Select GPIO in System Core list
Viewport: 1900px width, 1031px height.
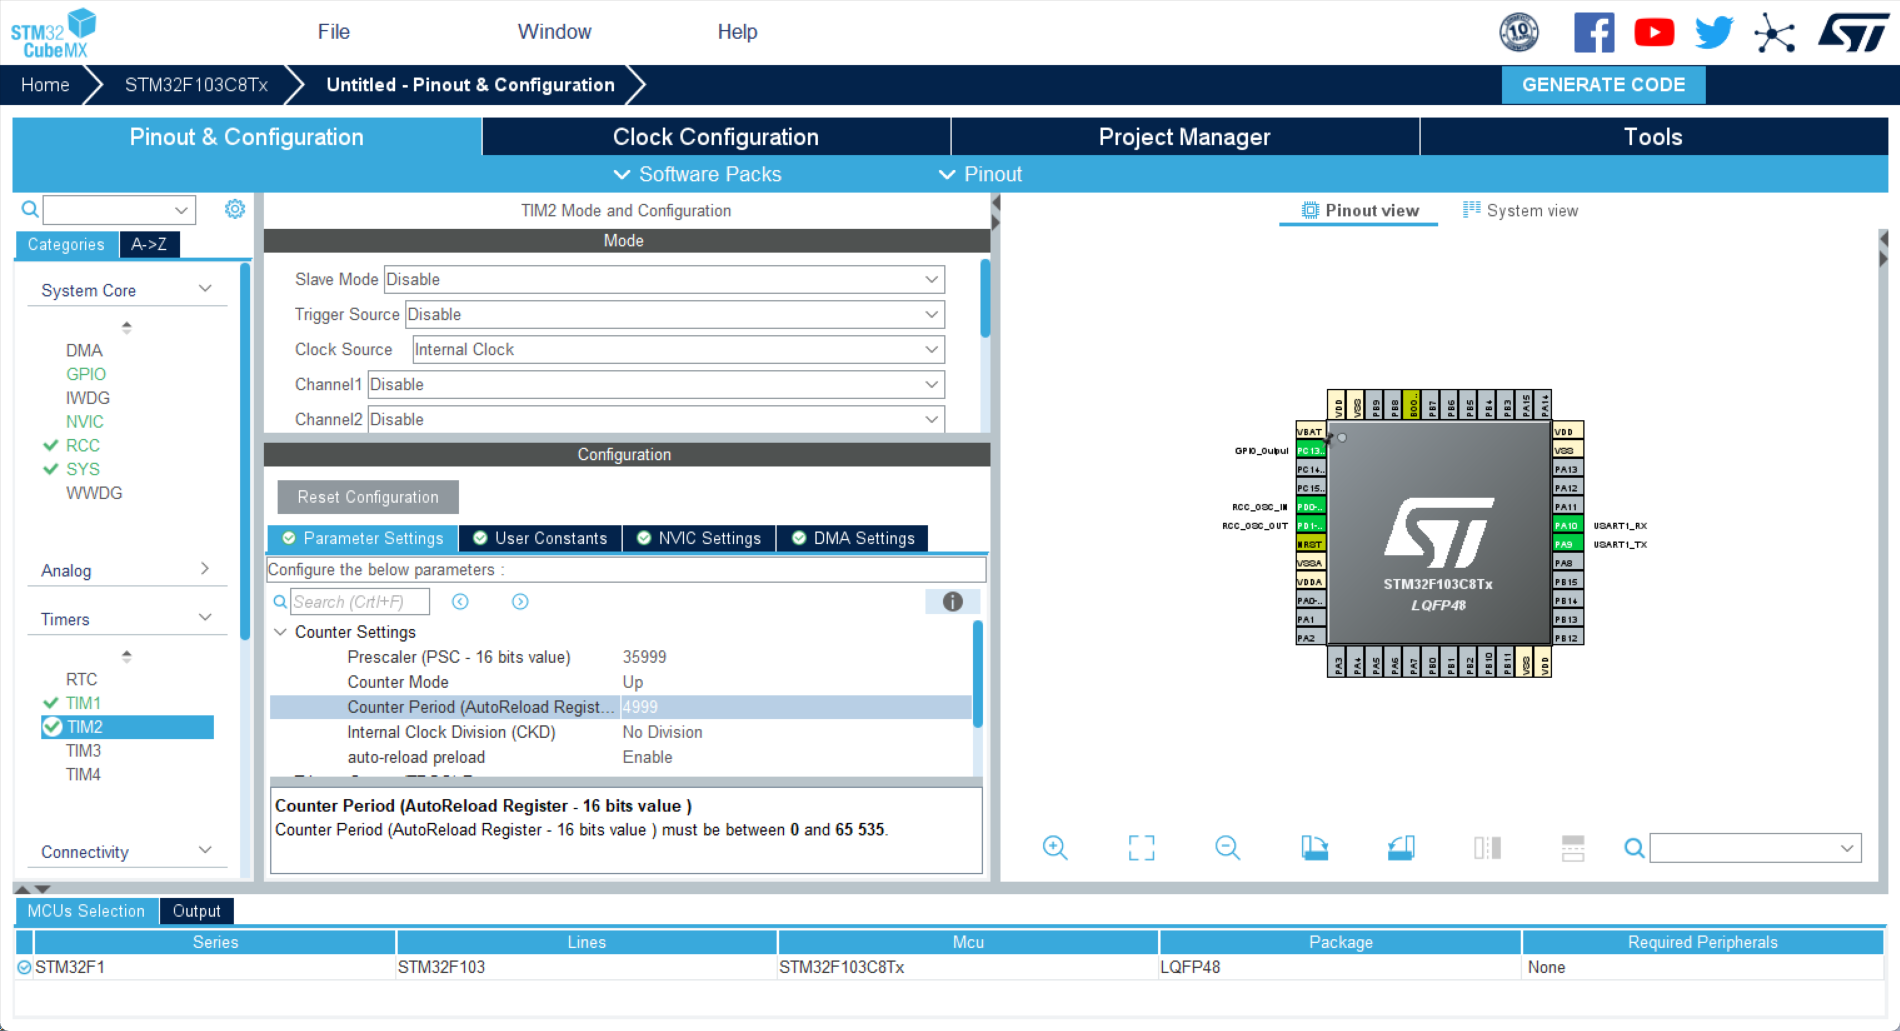click(86, 374)
